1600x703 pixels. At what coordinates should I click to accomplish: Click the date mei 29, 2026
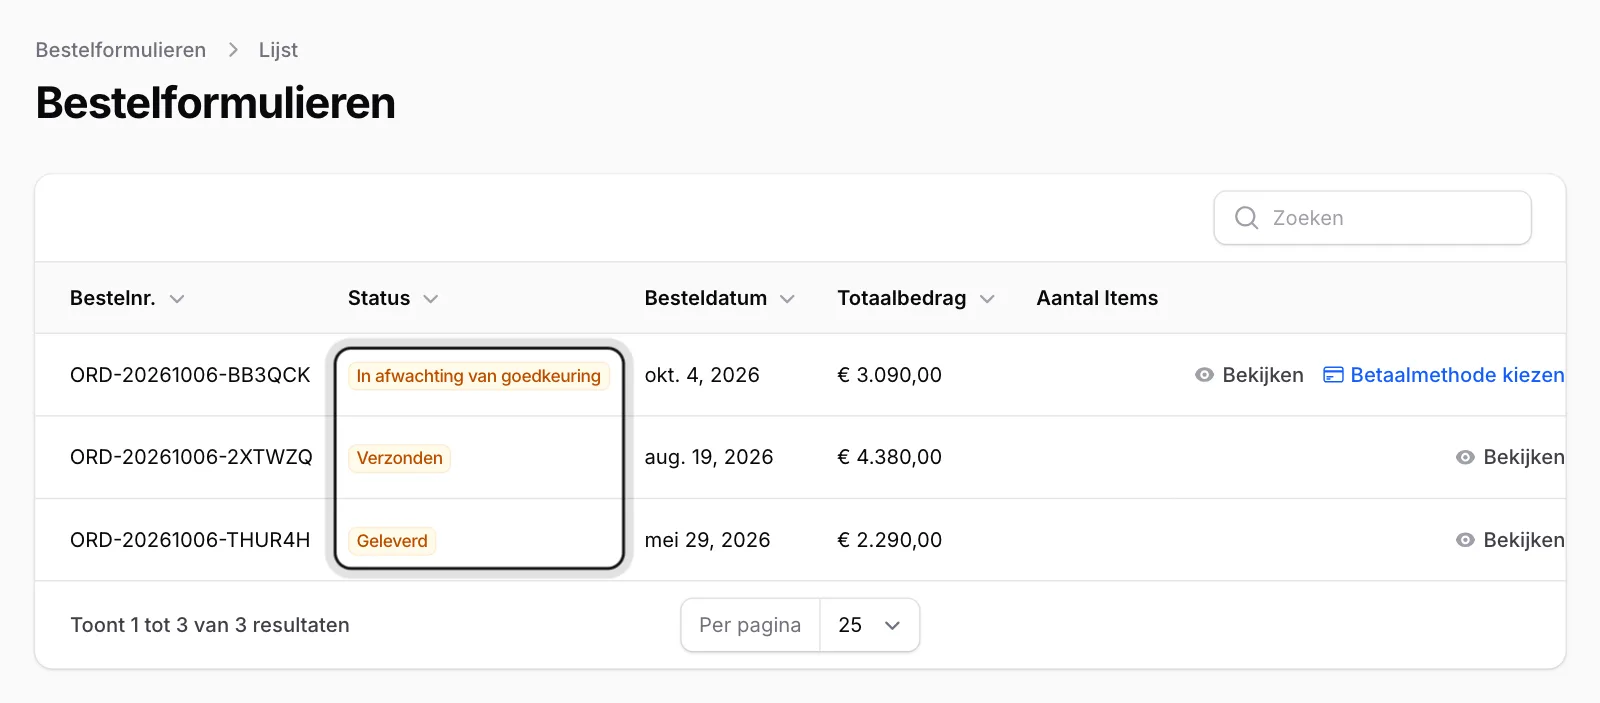click(707, 540)
